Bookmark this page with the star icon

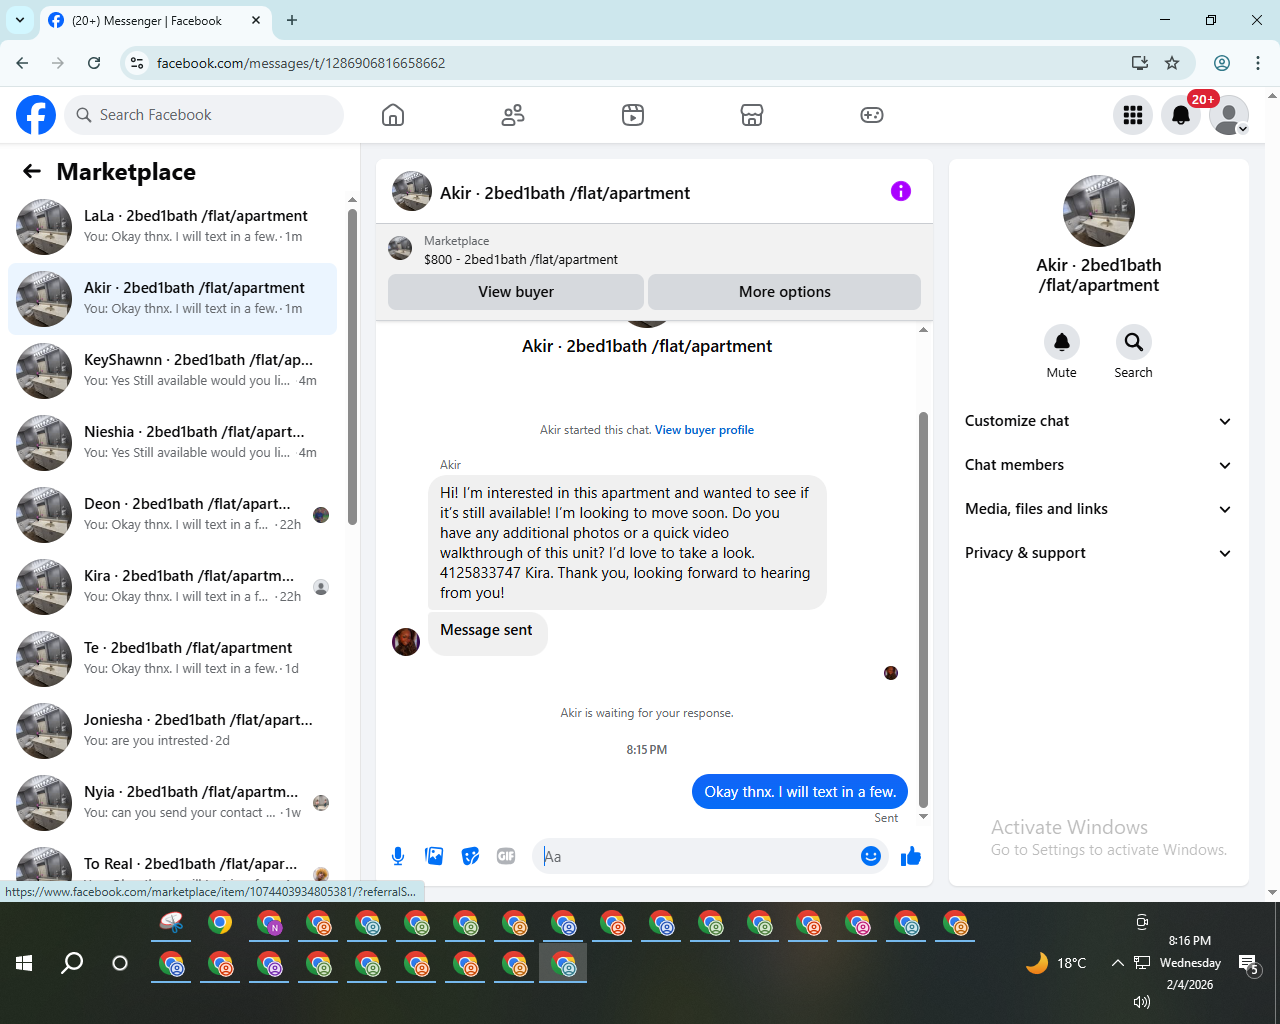(1172, 63)
